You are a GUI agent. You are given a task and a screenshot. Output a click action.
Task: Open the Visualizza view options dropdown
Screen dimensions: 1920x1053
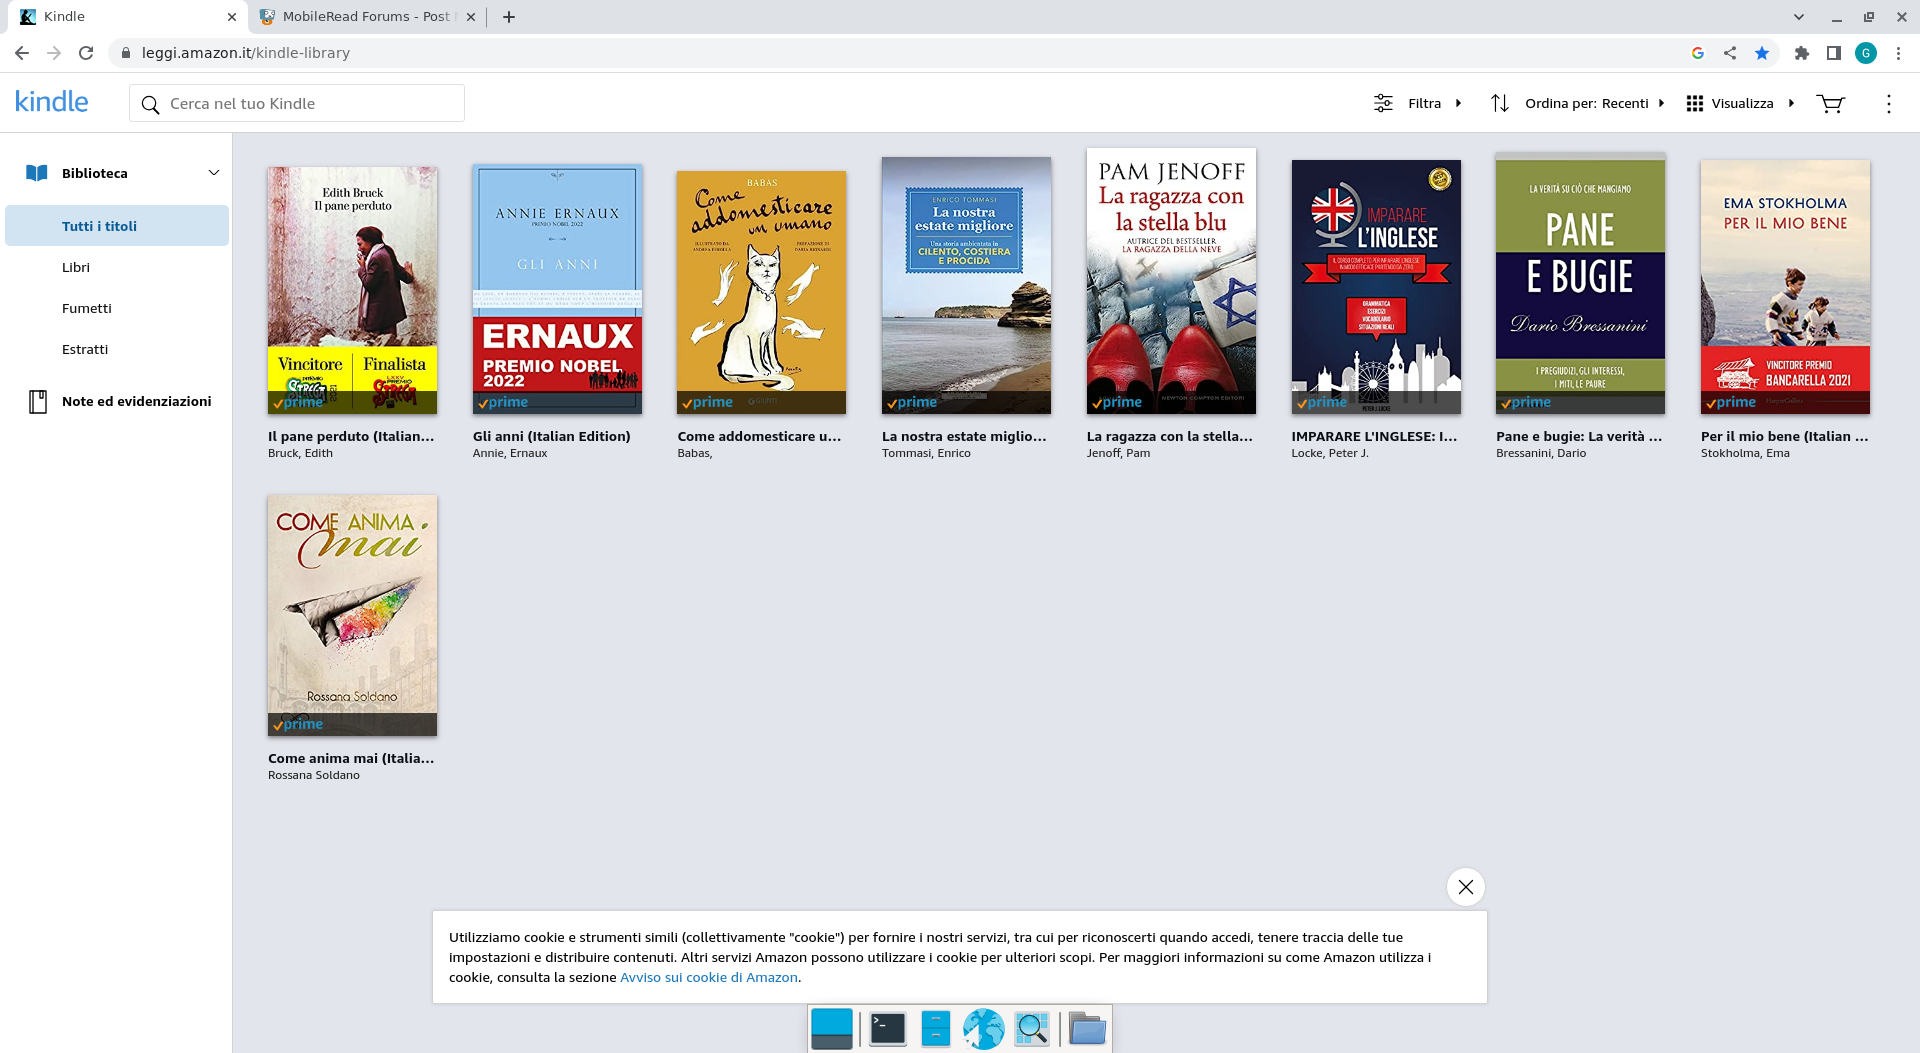(1741, 103)
